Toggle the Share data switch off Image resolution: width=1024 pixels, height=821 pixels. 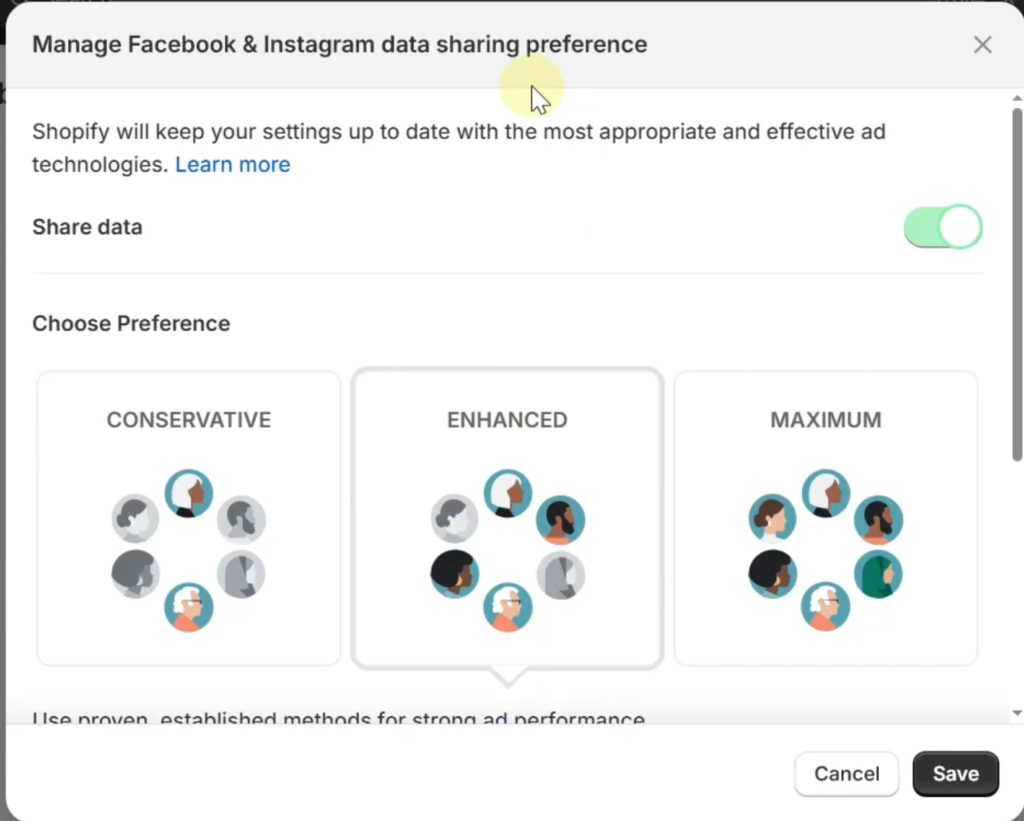pyautogui.click(x=943, y=227)
